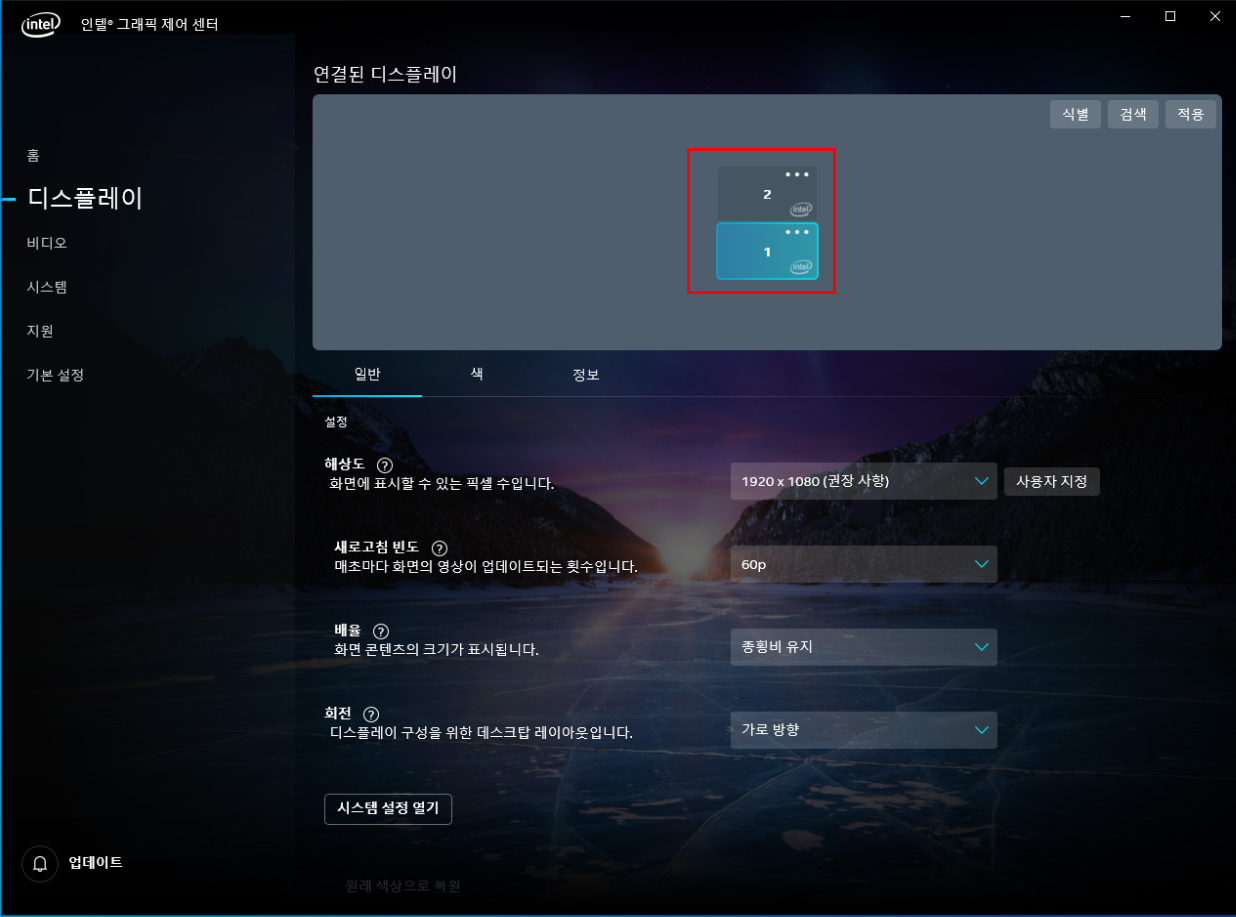Select the display 2 thumbnail
This screenshot has width=1236, height=917.
[x=767, y=194]
